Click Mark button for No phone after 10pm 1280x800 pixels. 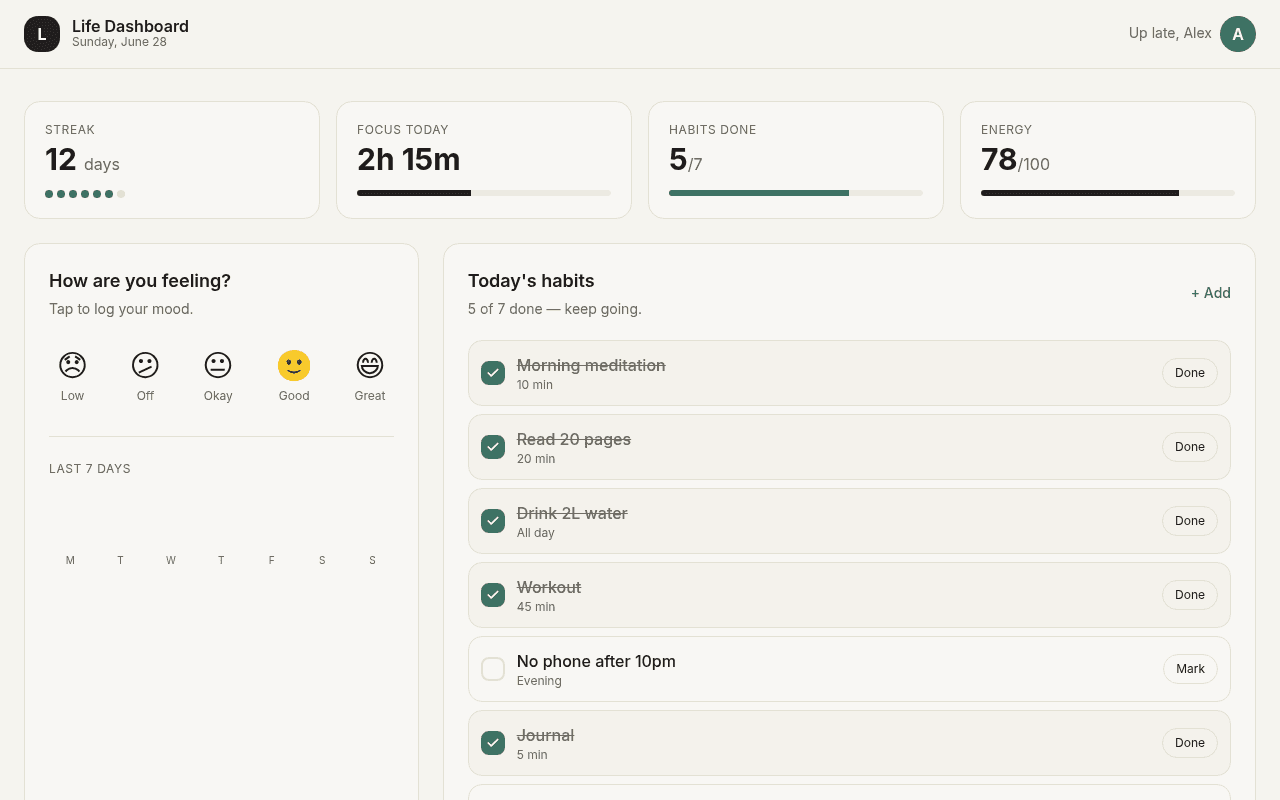point(1190,669)
